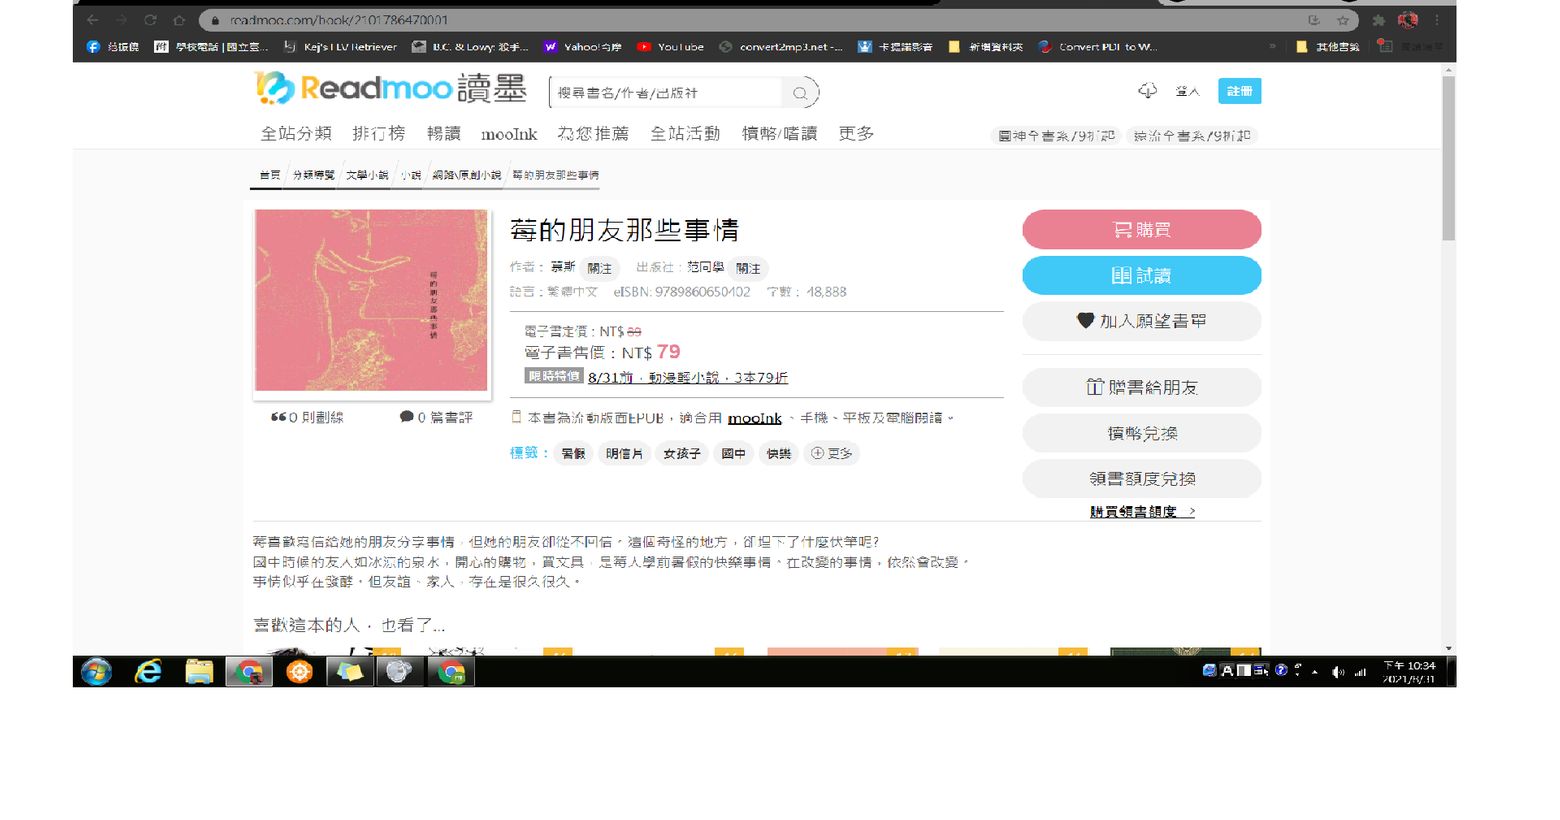Click the search magnifier icon
This screenshot has height=820, width=1560.
(800, 93)
